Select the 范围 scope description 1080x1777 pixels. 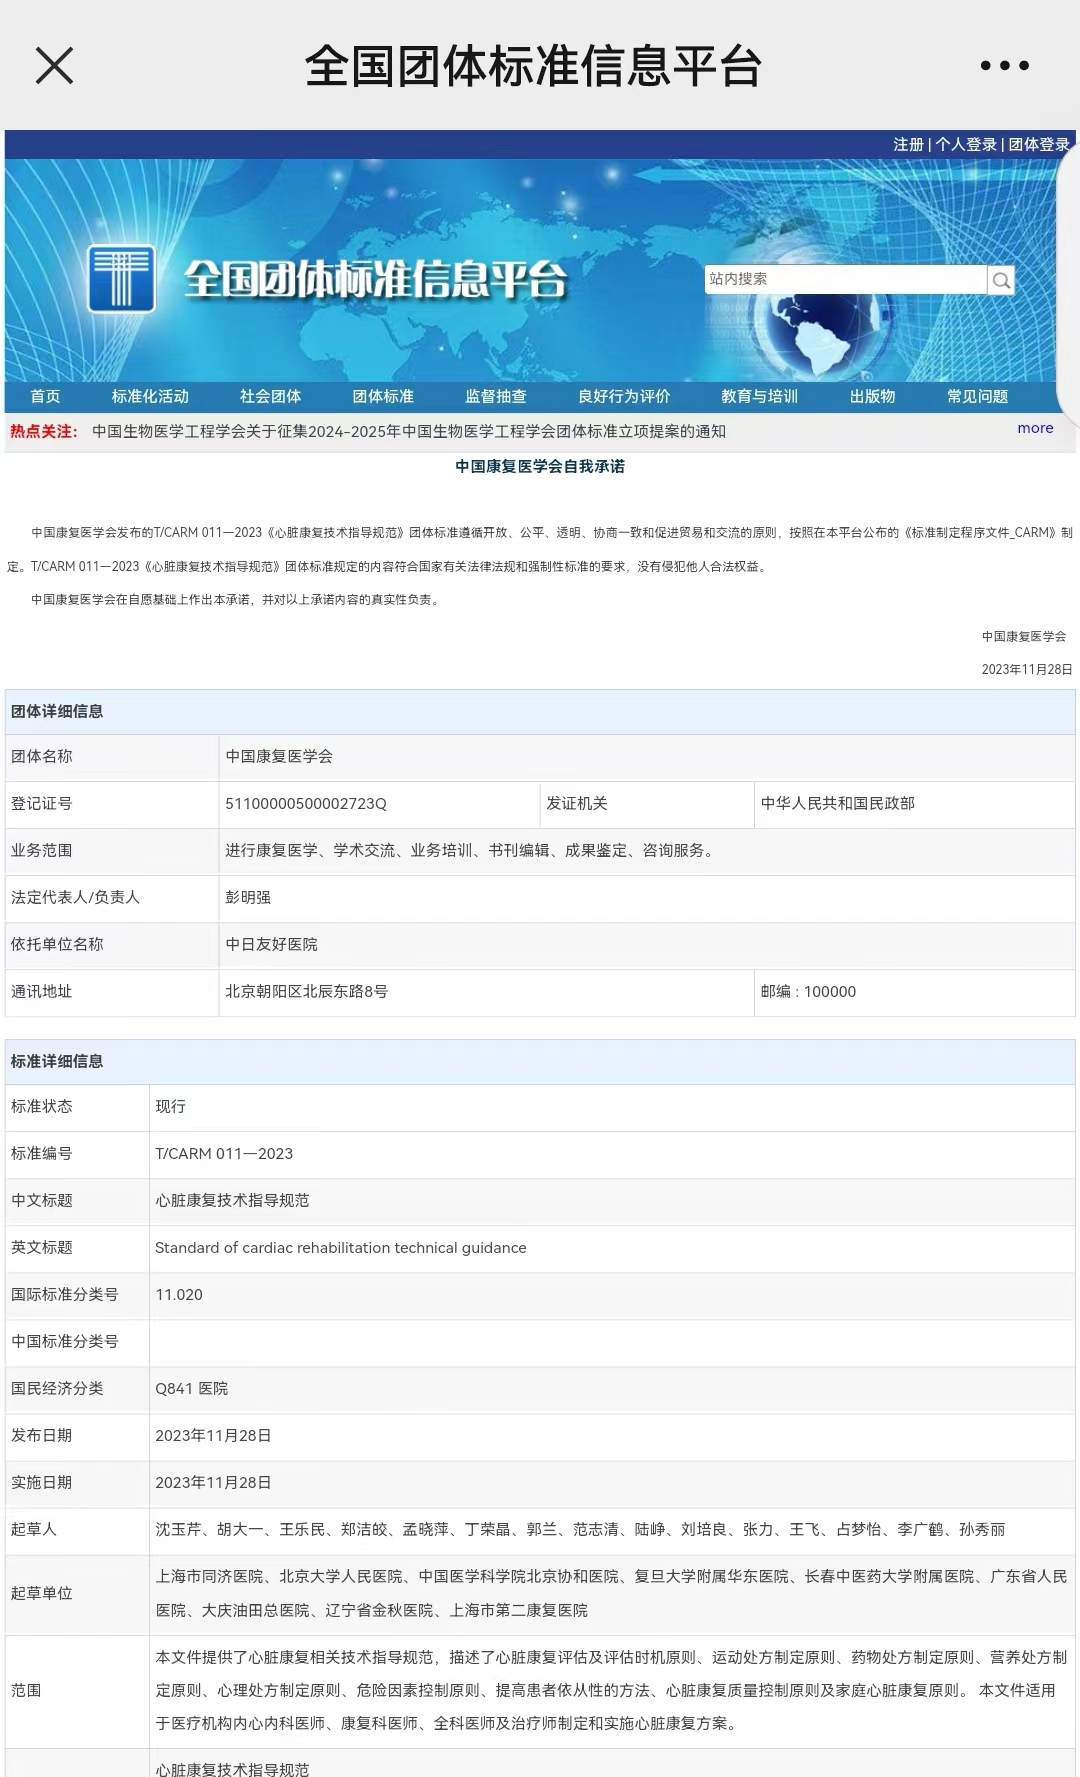(x=611, y=1691)
